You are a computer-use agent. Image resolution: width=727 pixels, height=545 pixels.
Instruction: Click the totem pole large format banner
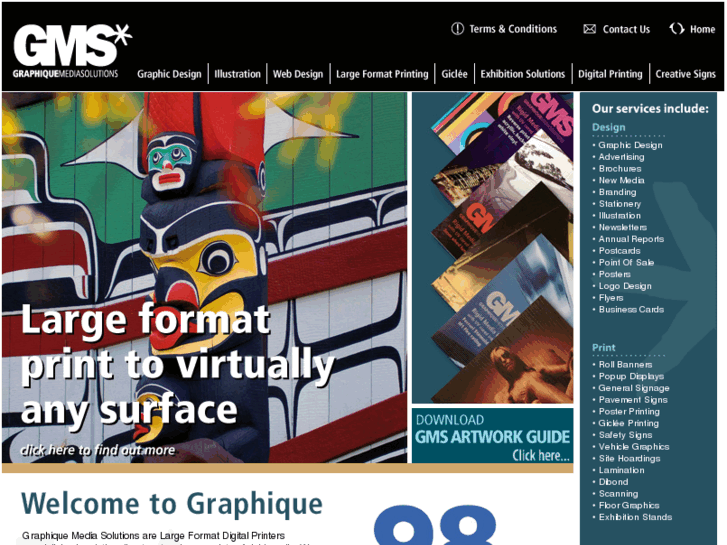pyautogui.click(x=204, y=277)
